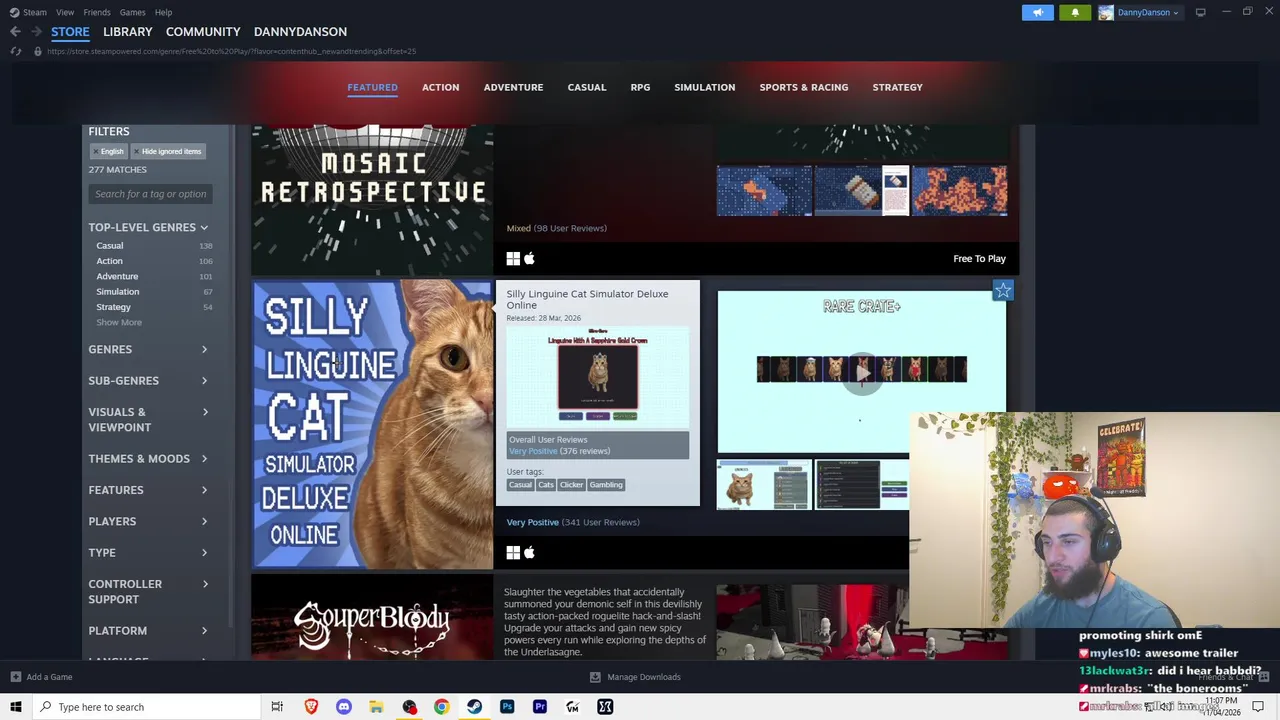The width and height of the screenshot is (1280, 720).
Task: Click Very Positive (341 User Reviews) text
Action: coord(573,522)
